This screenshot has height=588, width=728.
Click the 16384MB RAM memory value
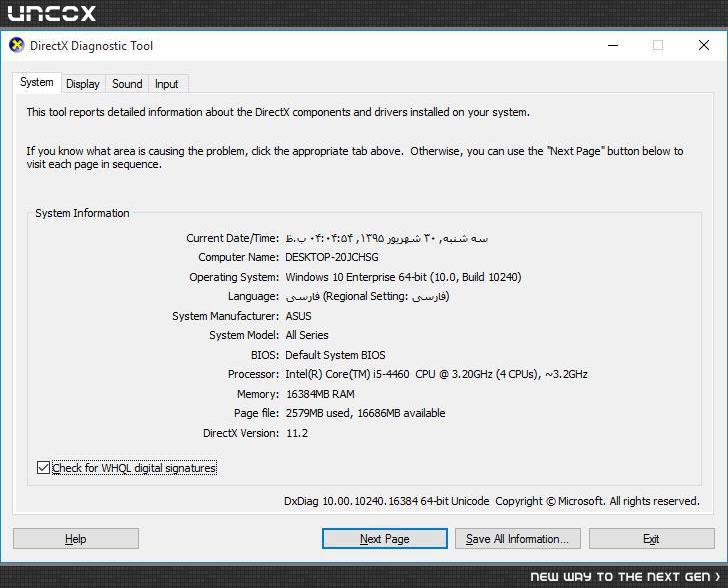pyautogui.click(x=320, y=394)
